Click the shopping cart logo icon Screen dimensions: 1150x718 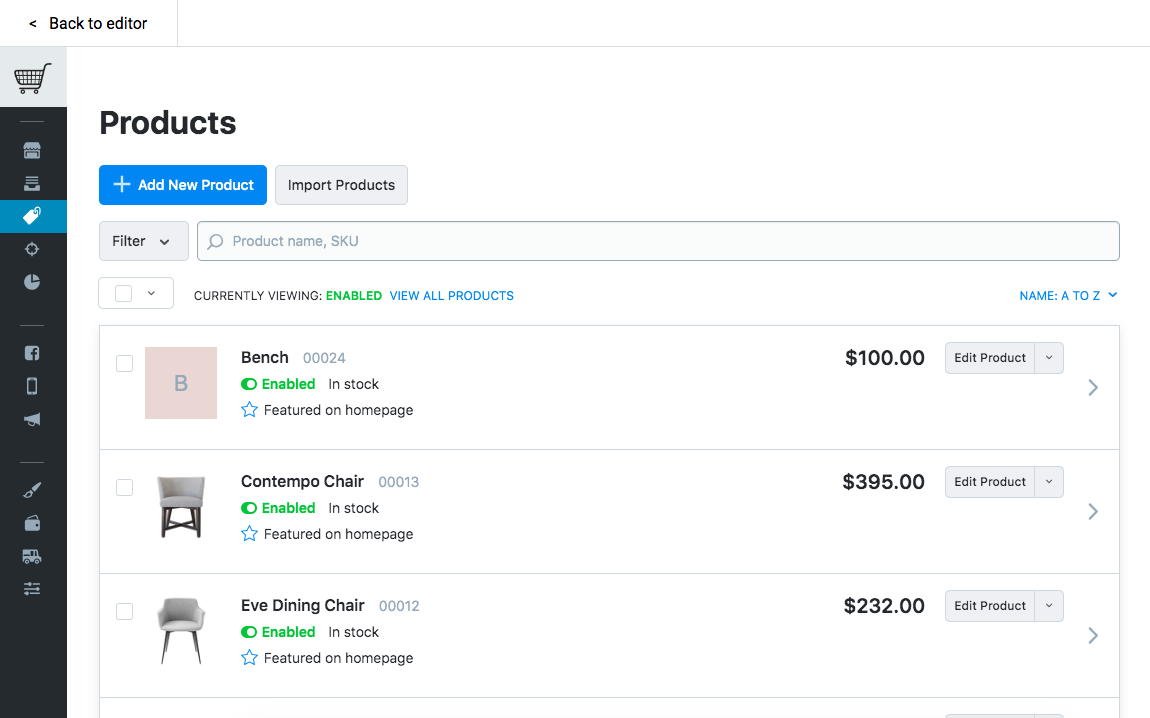click(x=33, y=78)
